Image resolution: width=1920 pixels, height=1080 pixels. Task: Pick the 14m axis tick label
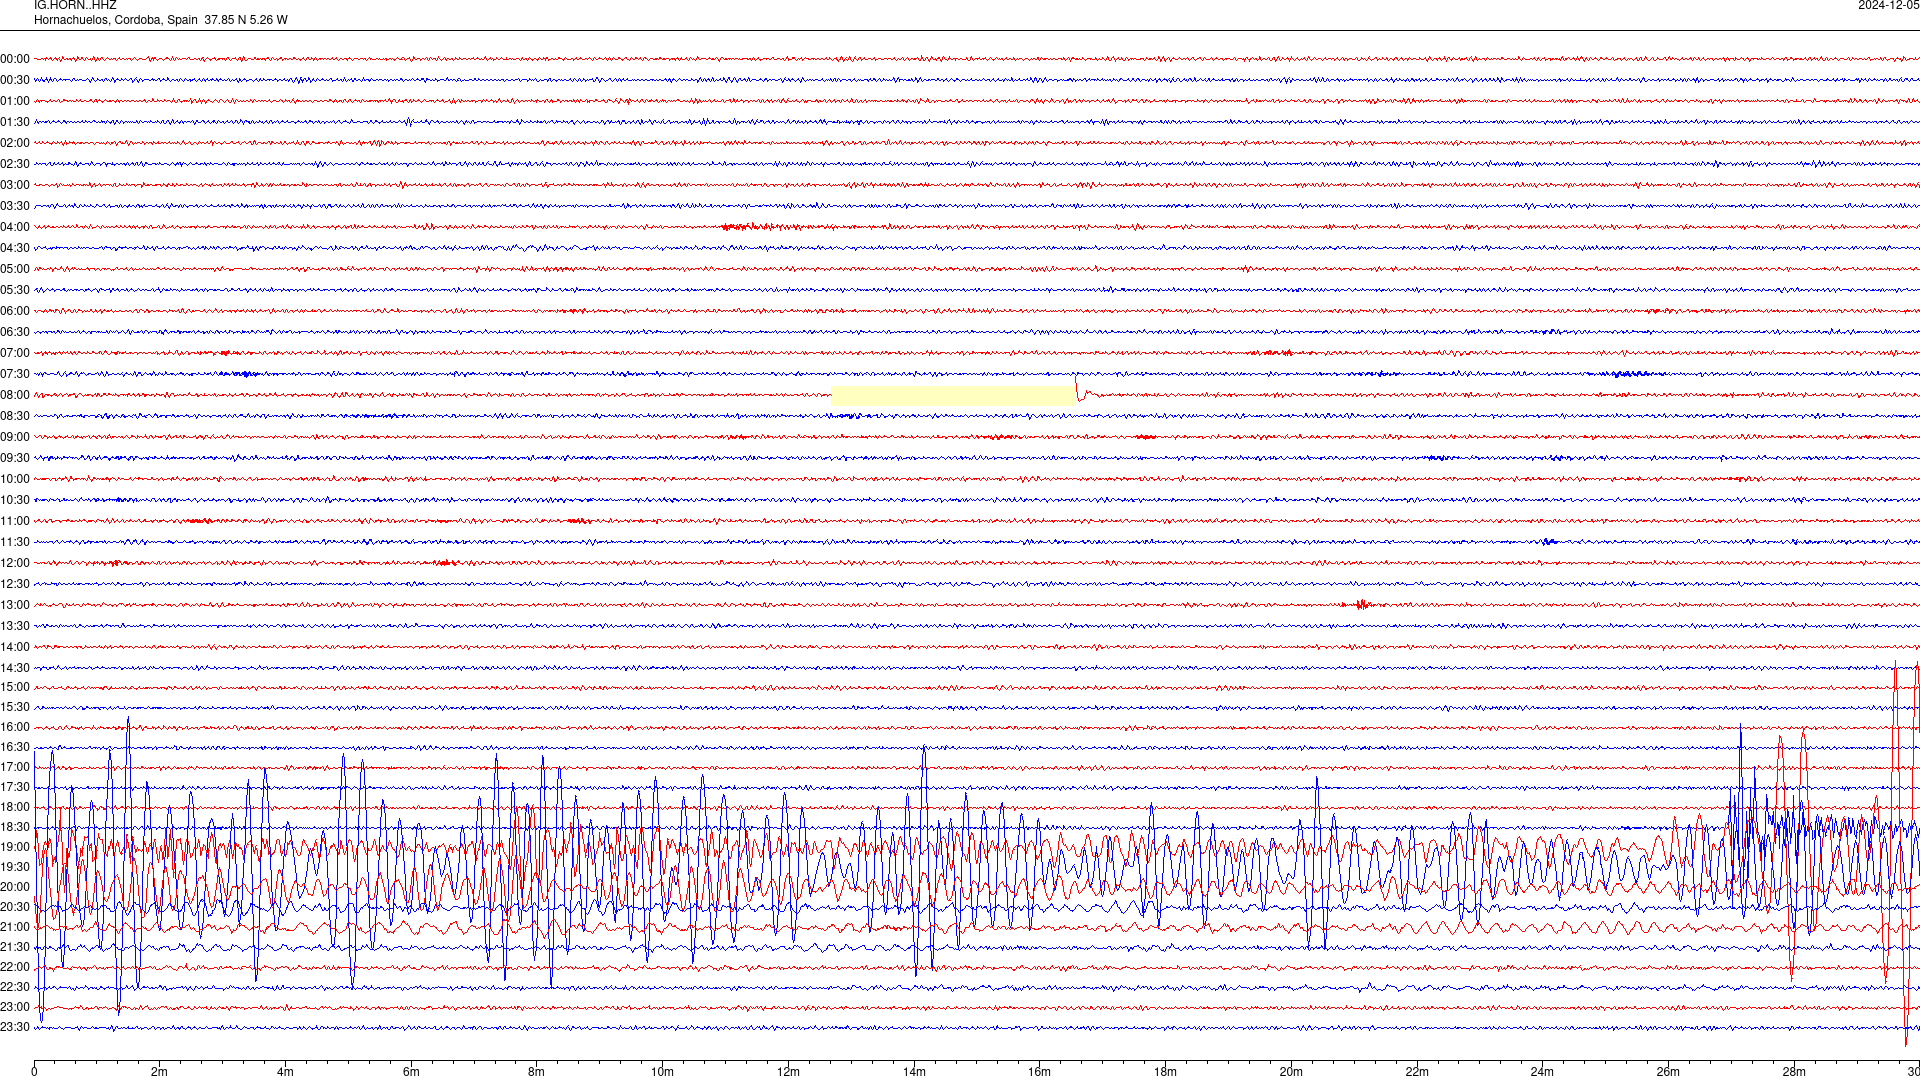point(914,1072)
